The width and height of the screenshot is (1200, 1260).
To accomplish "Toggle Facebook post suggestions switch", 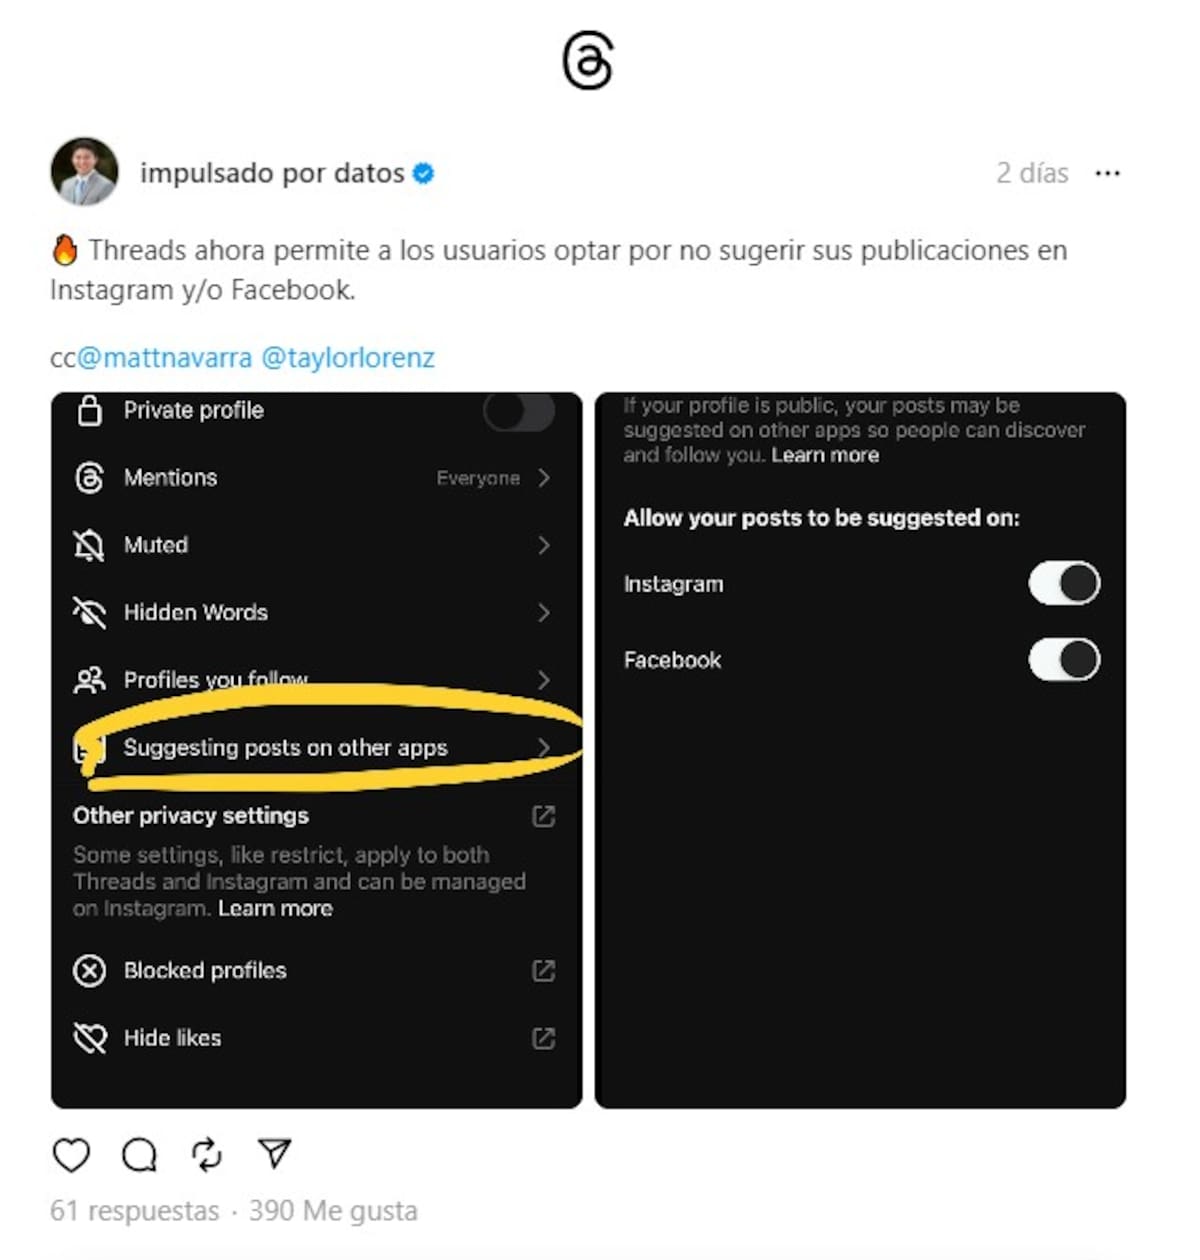I will tap(1064, 659).
